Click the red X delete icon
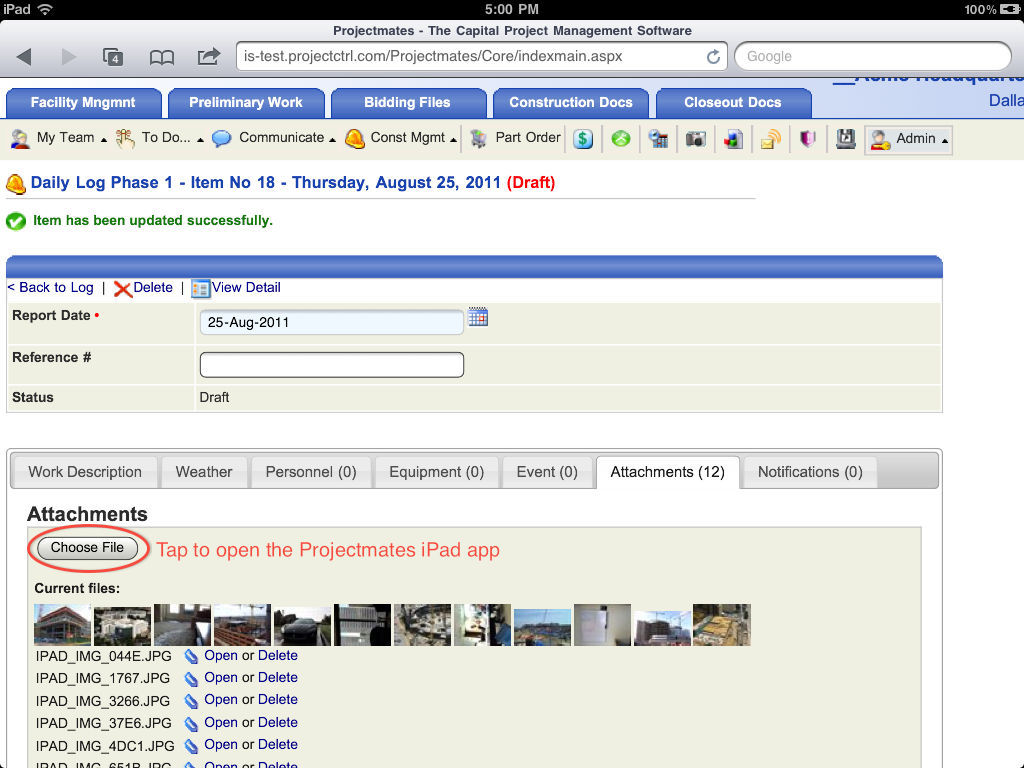The image size is (1024, 768). (122, 289)
